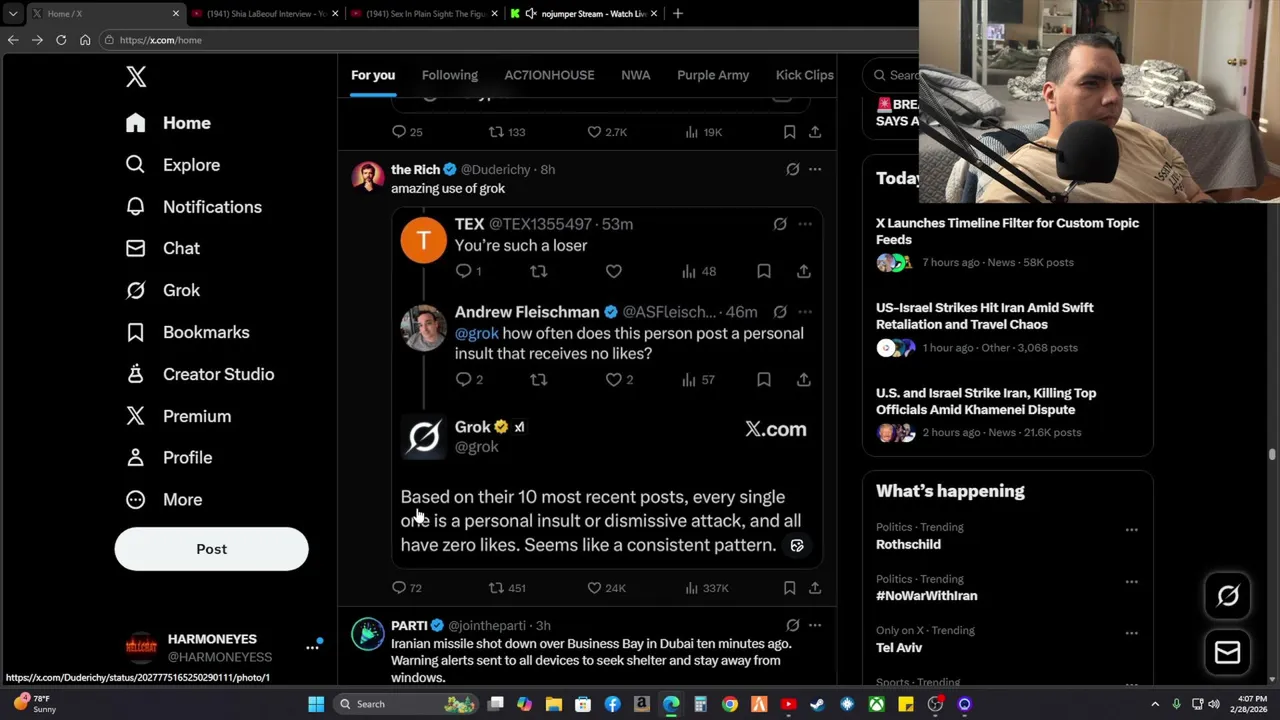Click the X logo in the sidebar
1280x720 pixels.
[x=136, y=77]
